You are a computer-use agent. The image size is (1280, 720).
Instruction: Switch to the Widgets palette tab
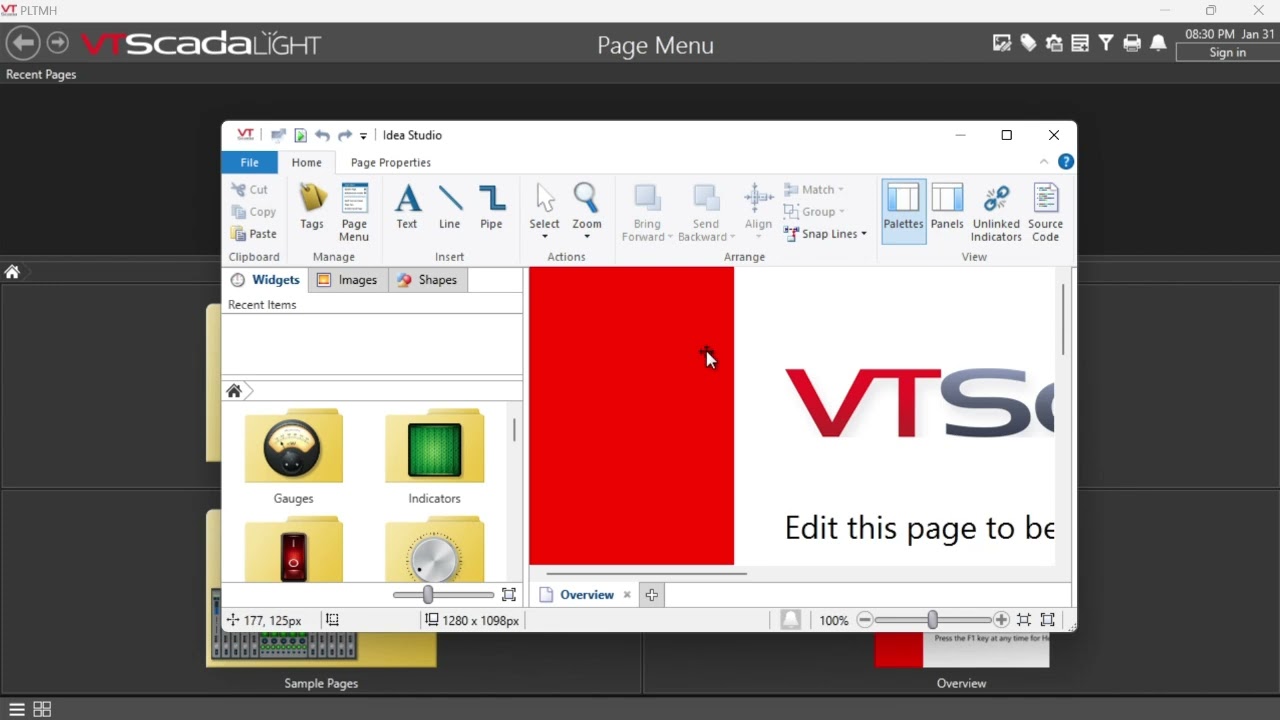coord(265,280)
